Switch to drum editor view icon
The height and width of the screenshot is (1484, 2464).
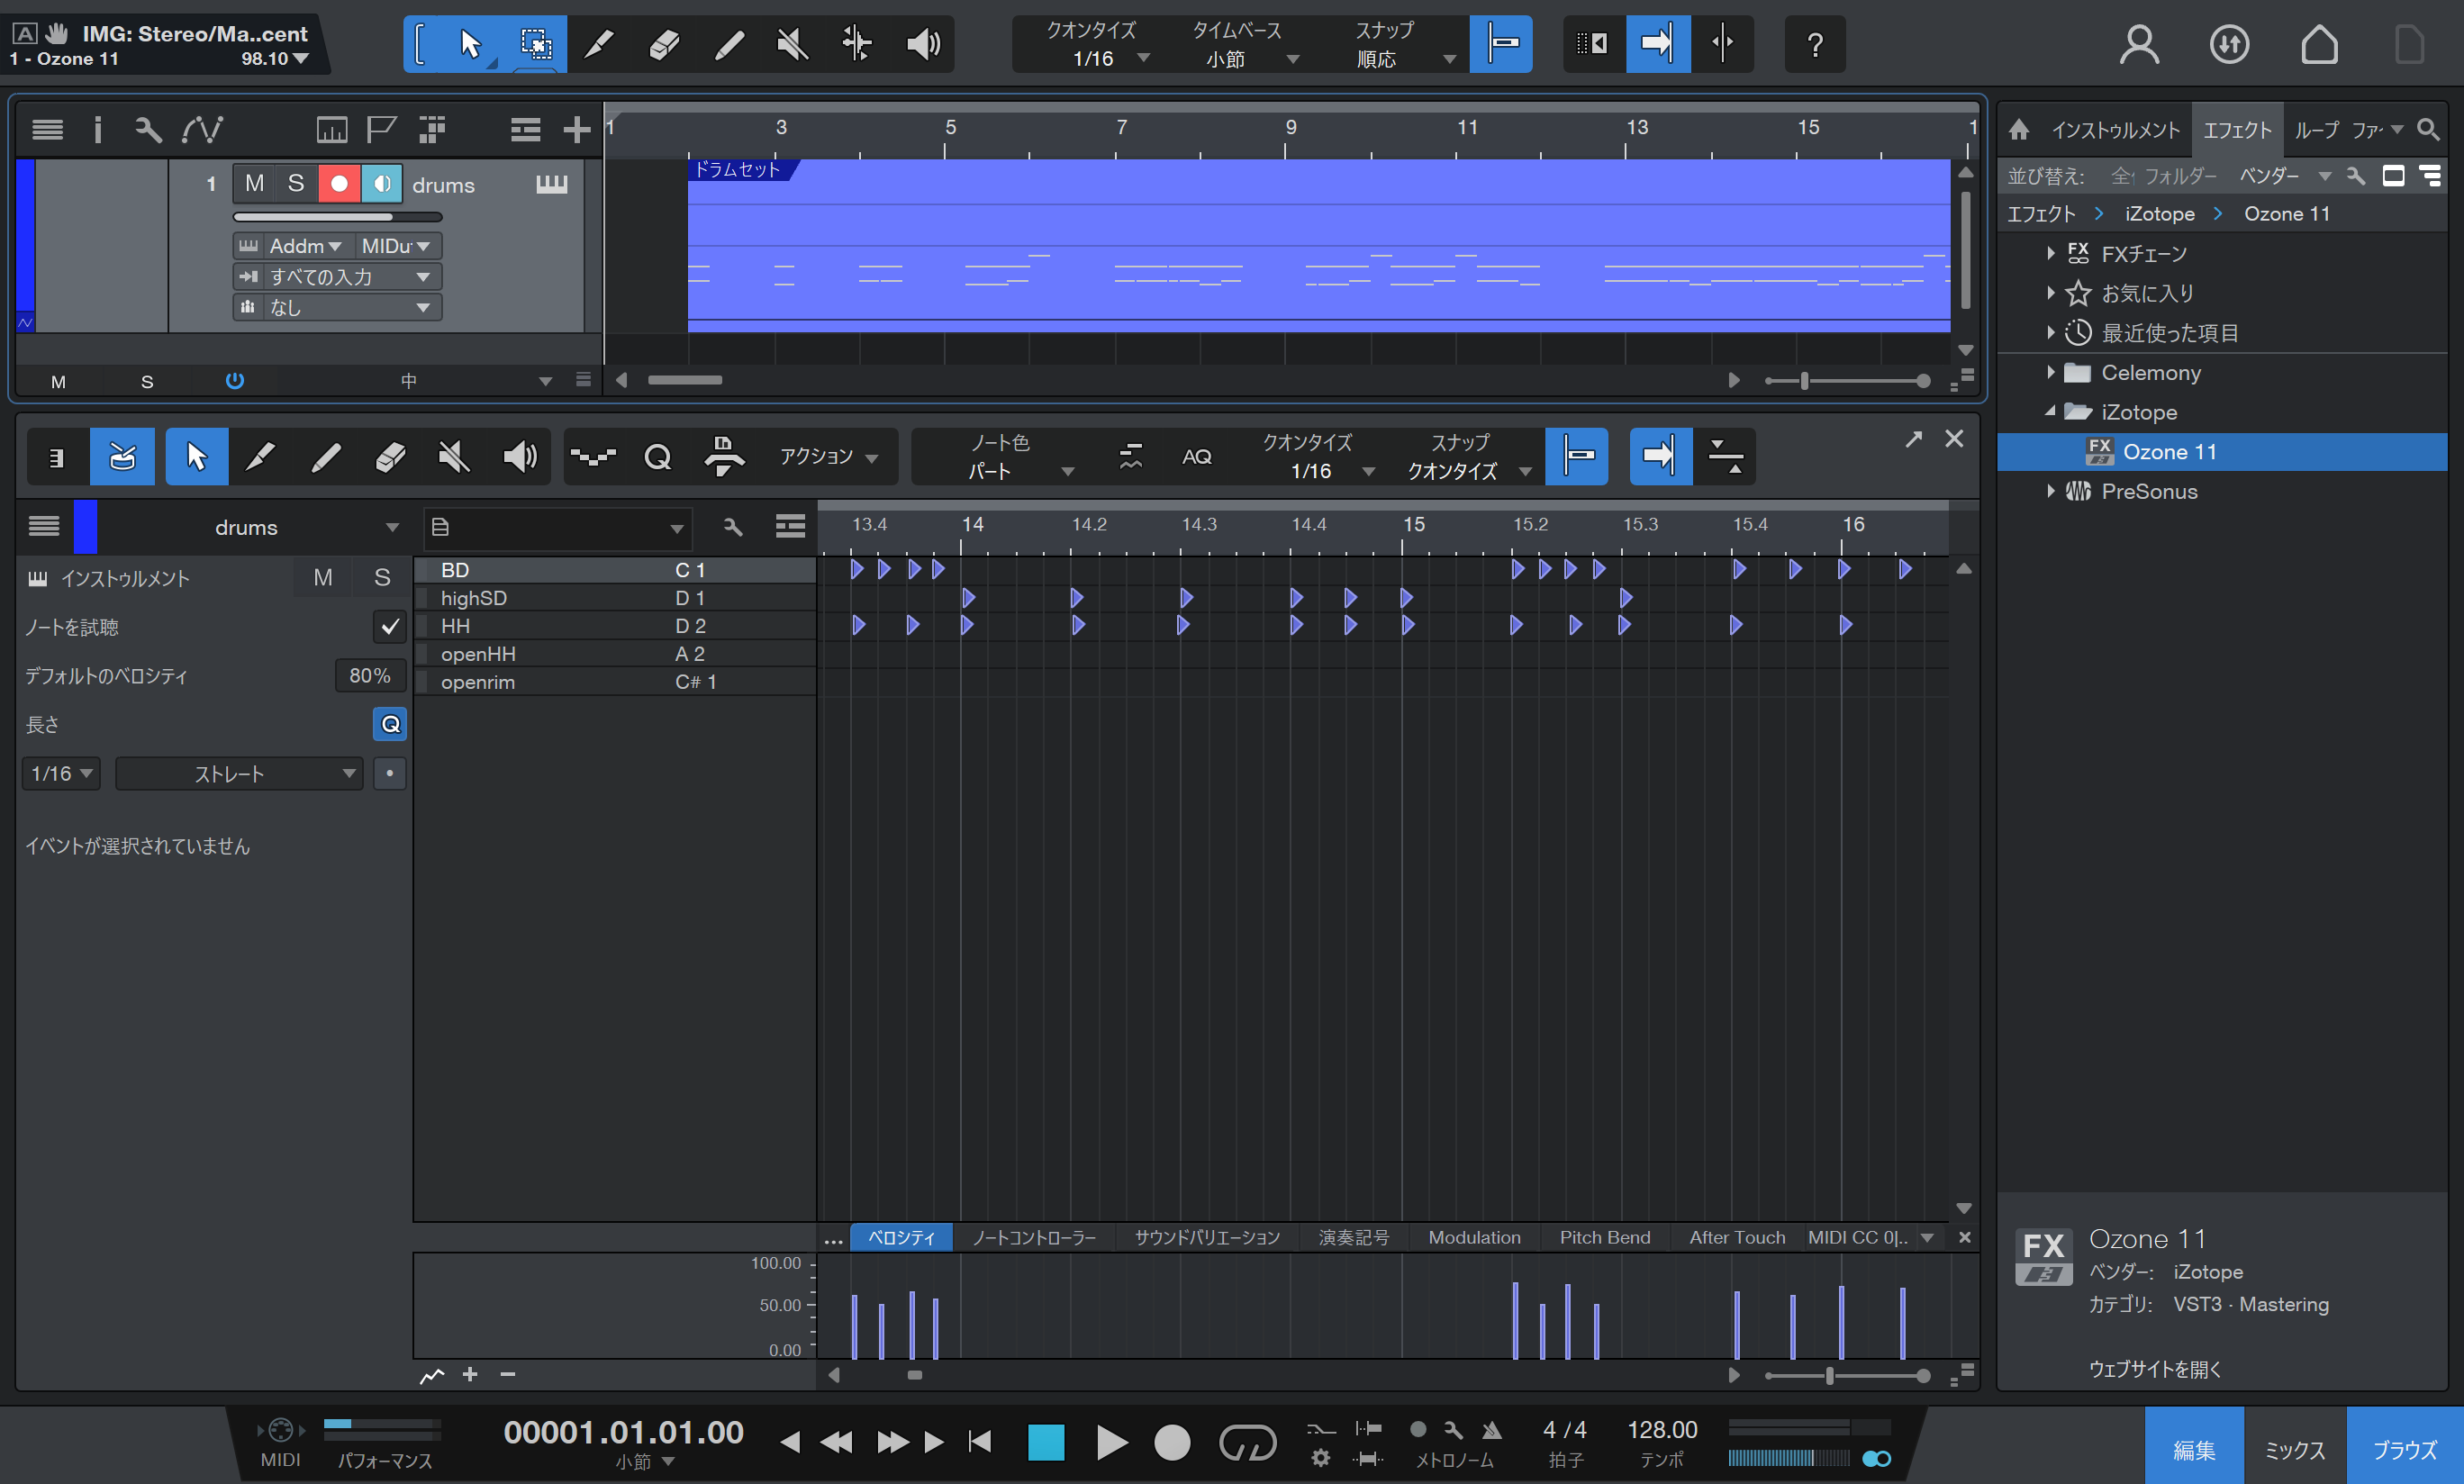click(x=122, y=457)
